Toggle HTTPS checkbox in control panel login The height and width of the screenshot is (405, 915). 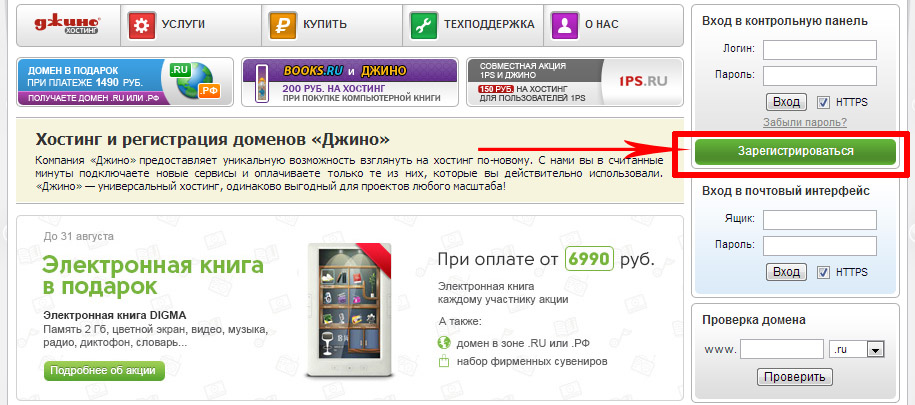click(823, 103)
